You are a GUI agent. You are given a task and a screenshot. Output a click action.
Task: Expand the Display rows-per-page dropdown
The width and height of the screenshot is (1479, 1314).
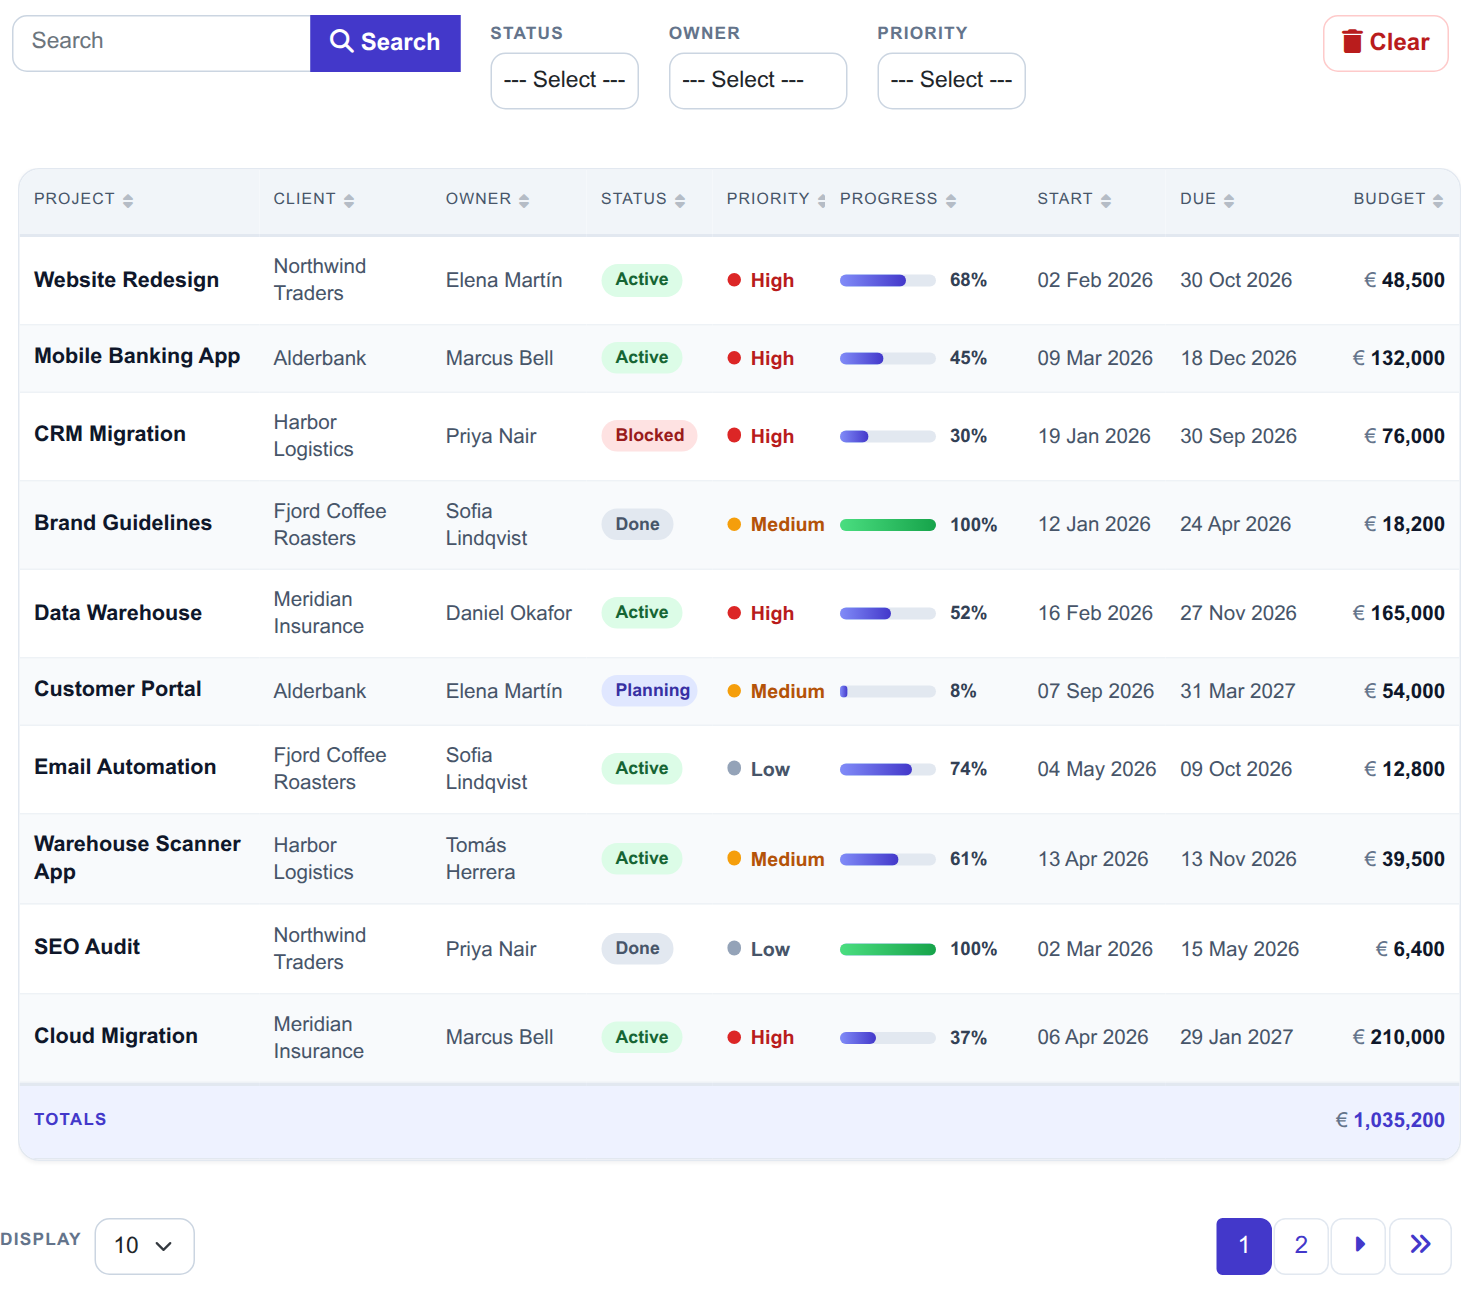click(x=145, y=1246)
